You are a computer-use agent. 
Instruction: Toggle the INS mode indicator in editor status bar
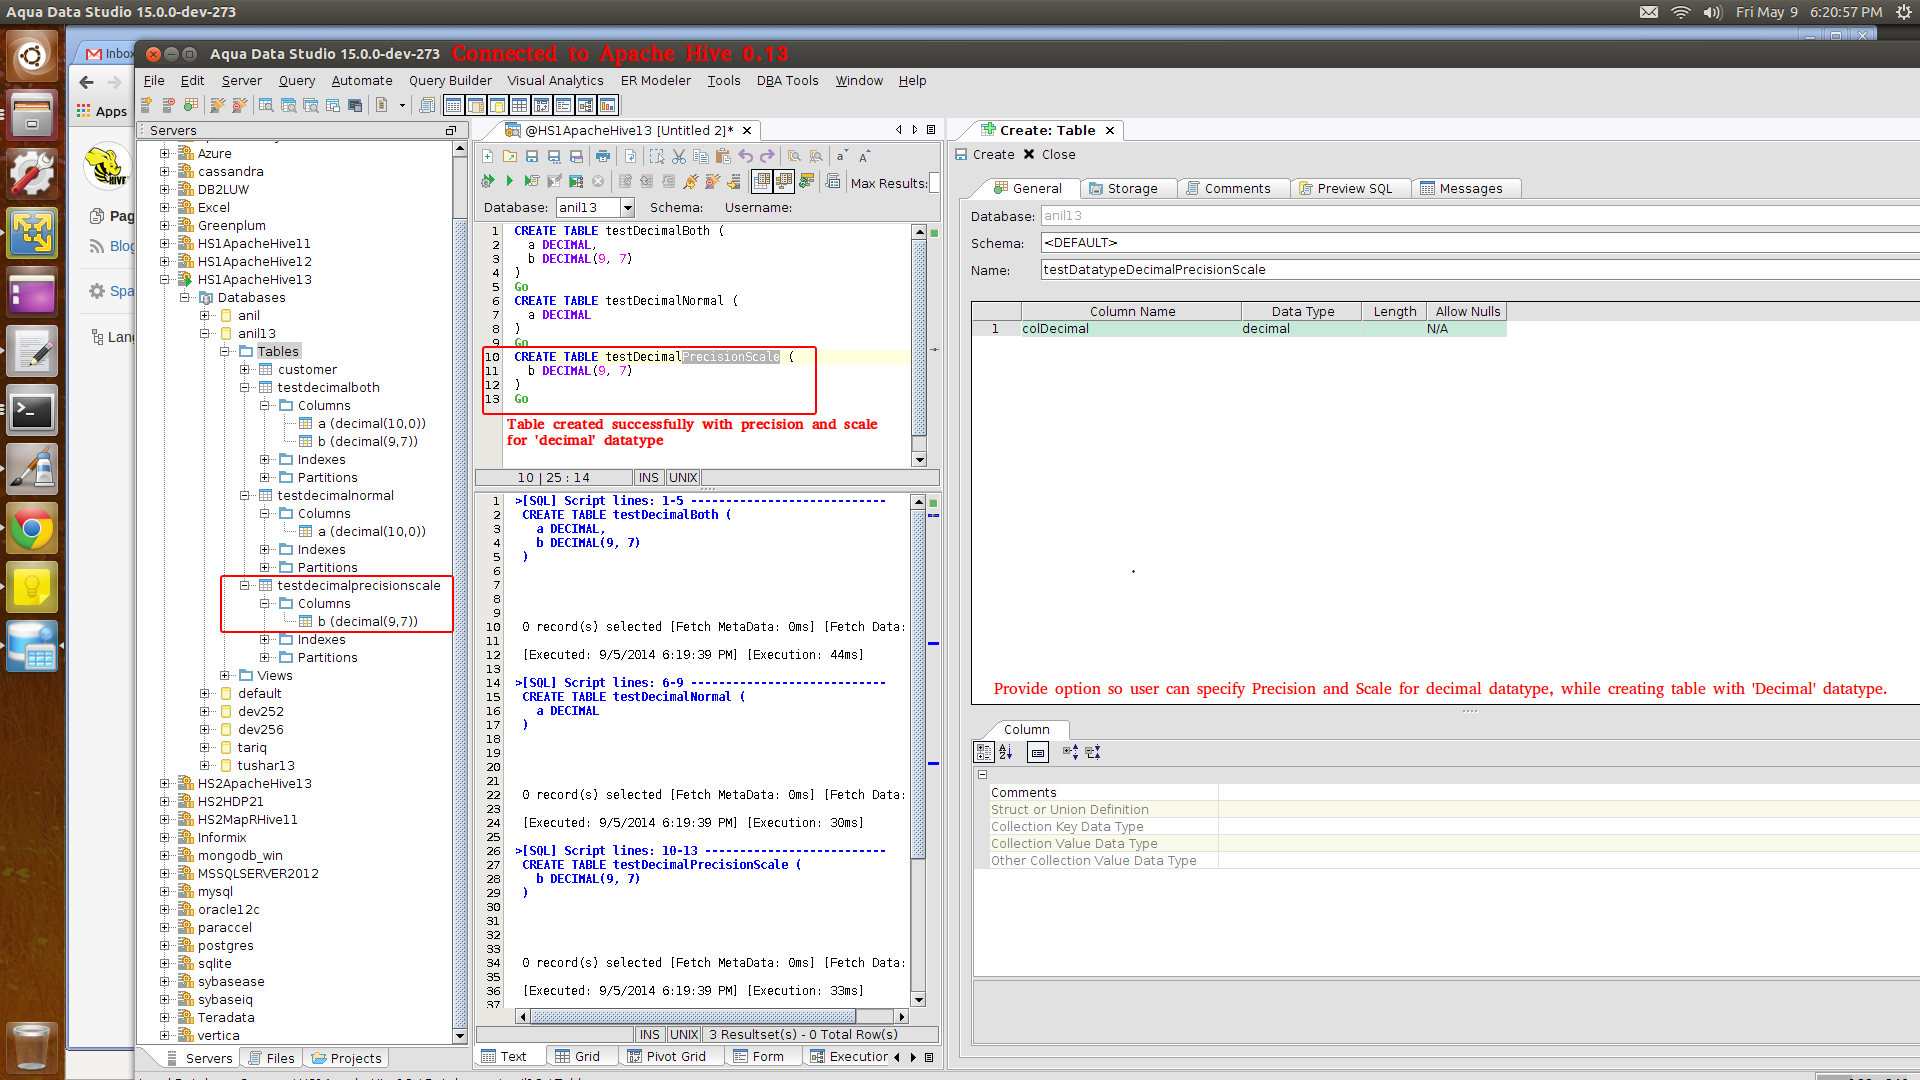click(648, 478)
